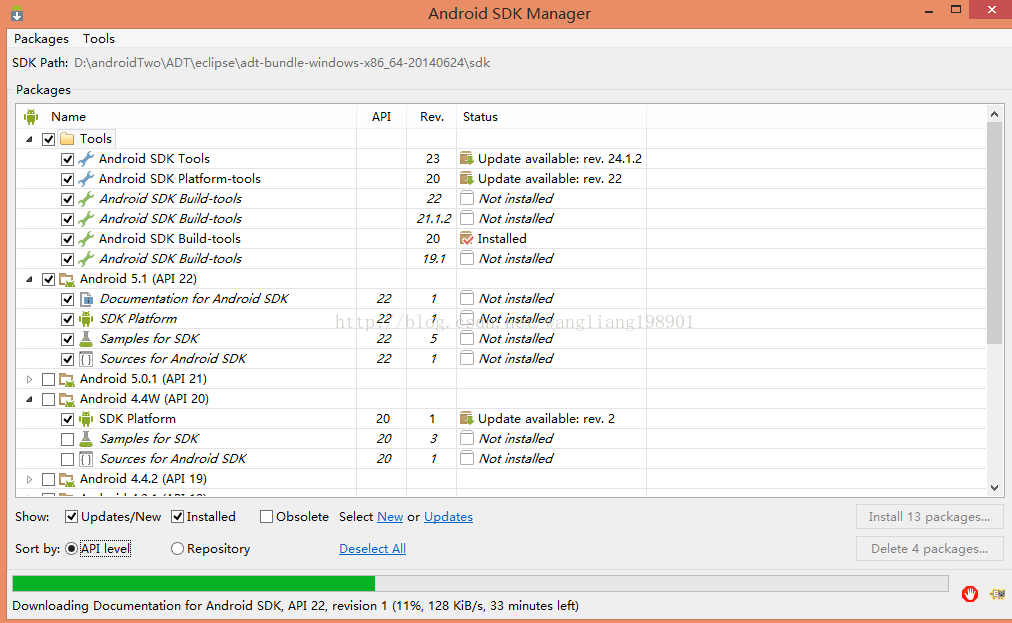Image resolution: width=1012 pixels, height=623 pixels.
Task: Click the Tools folder icon
Action: pos(67,139)
